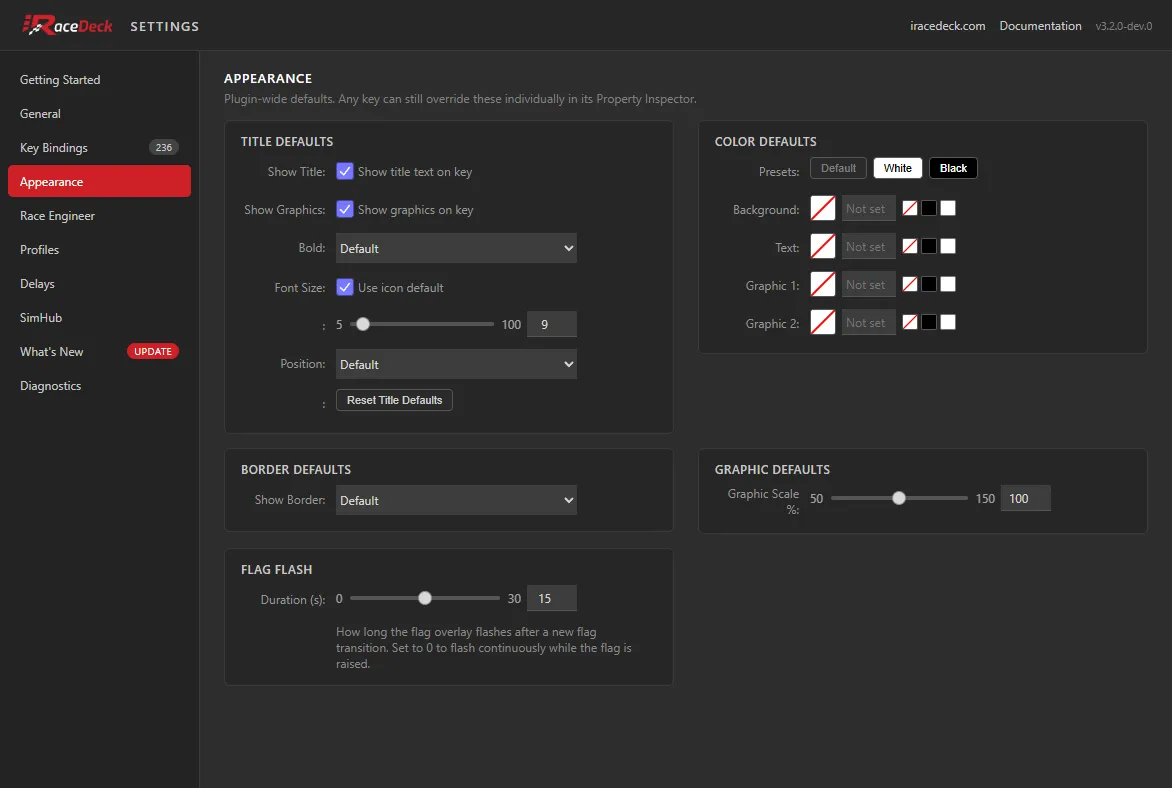This screenshot has width=1172, height=788.
Task: Open the Text color picker swatch
Action: [823, 246]
